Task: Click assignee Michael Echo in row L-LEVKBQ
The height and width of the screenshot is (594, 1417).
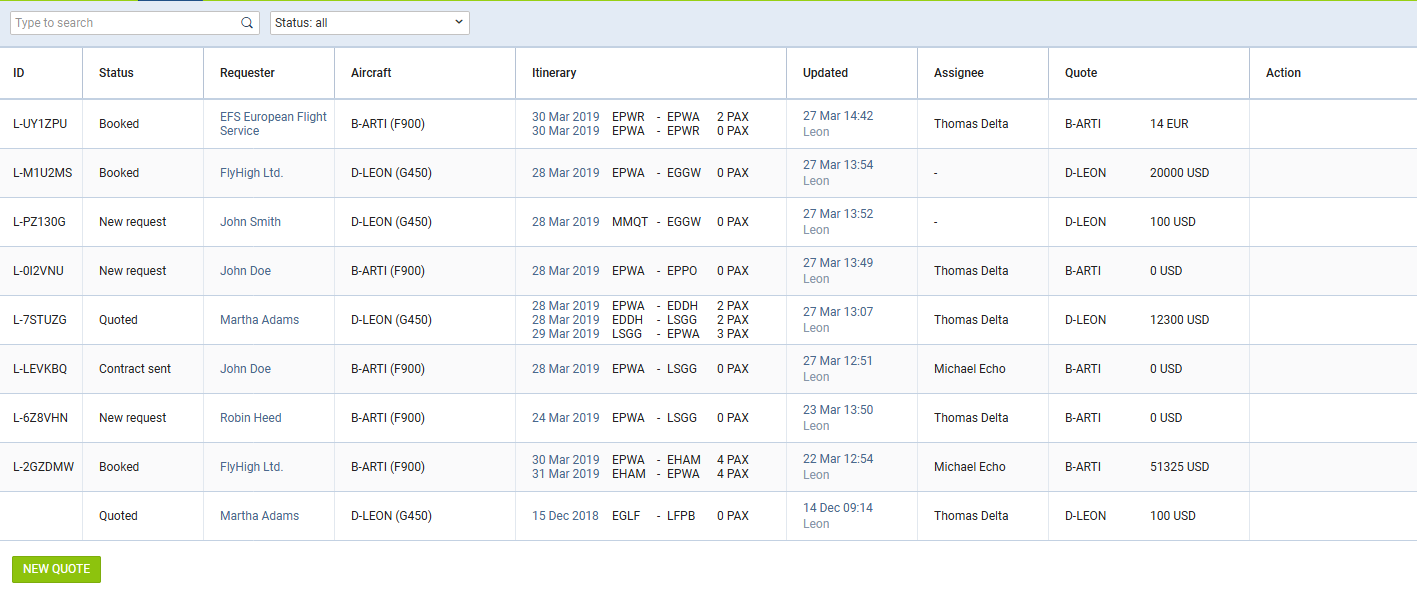Action: tap(970, 369)
